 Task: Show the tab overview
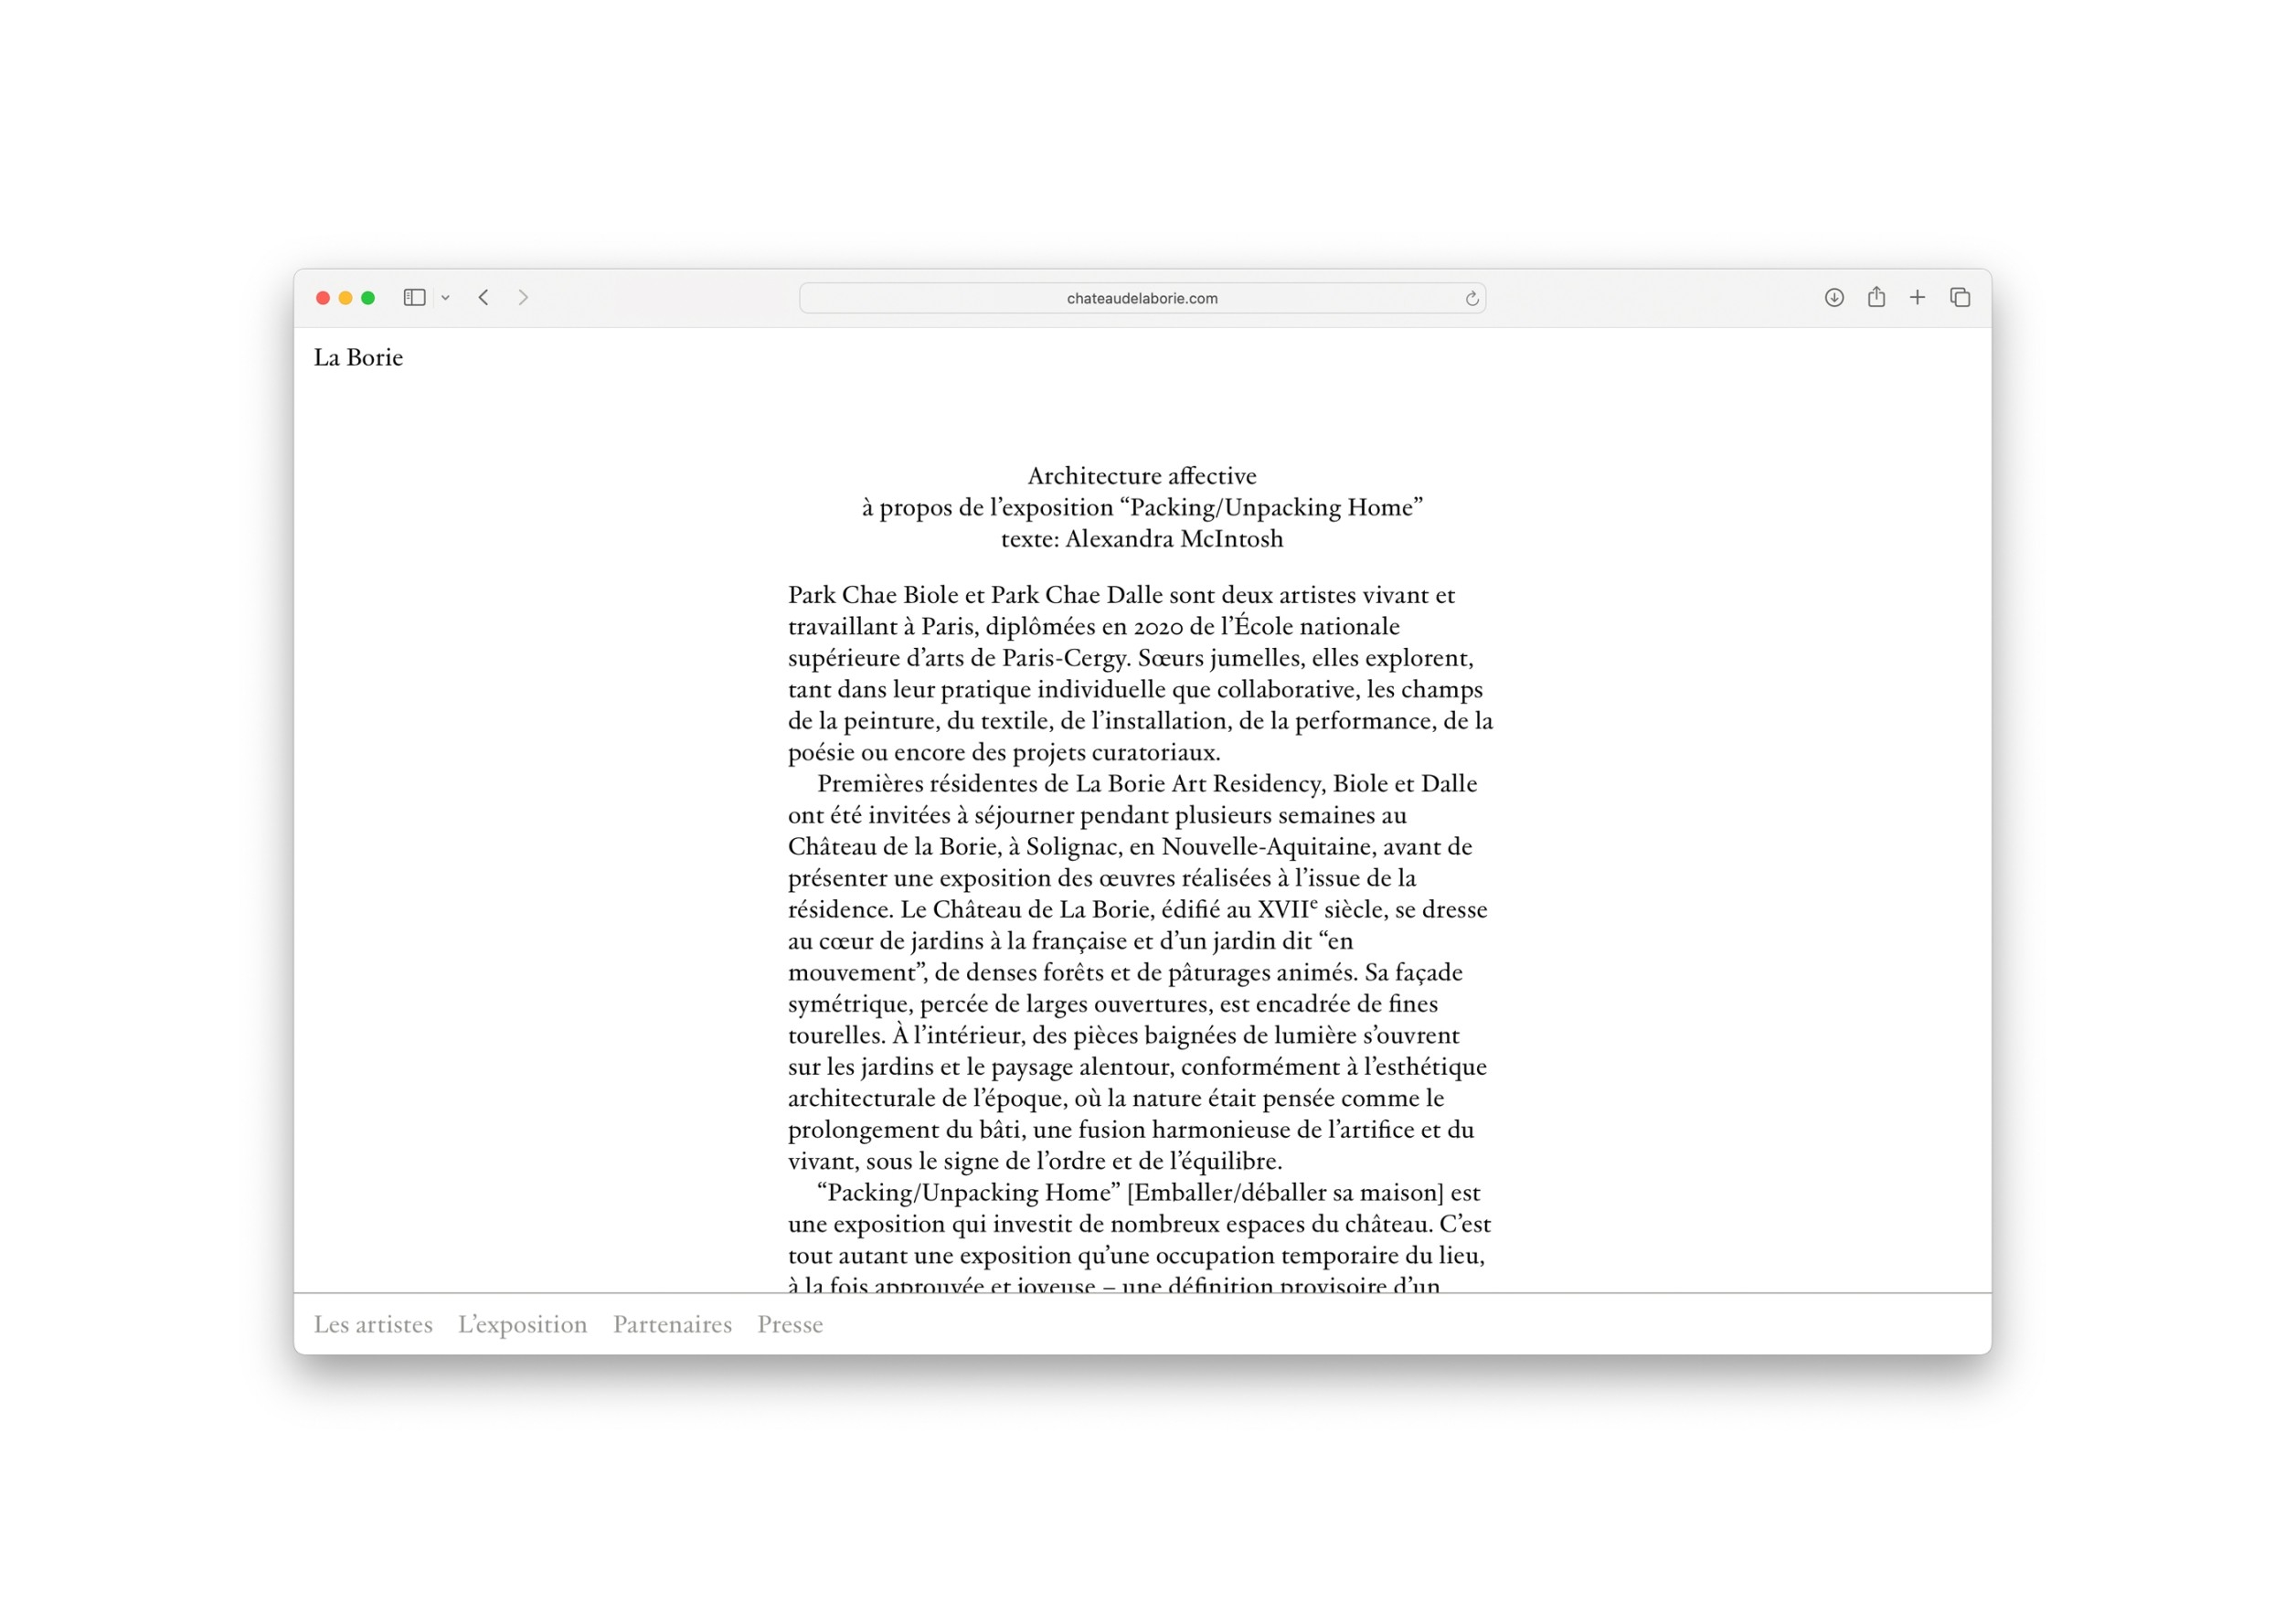(x=1960, y=298)
